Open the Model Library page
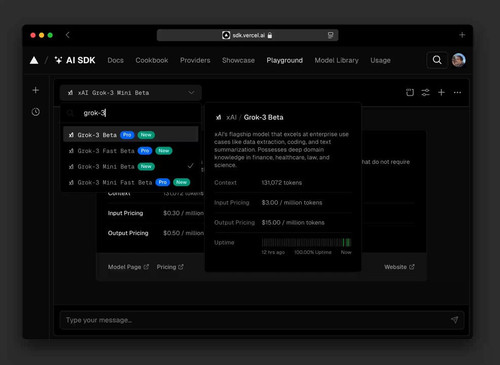Image resolution: width=500 pixels, height=365 pixels. [x=337, y=60]
